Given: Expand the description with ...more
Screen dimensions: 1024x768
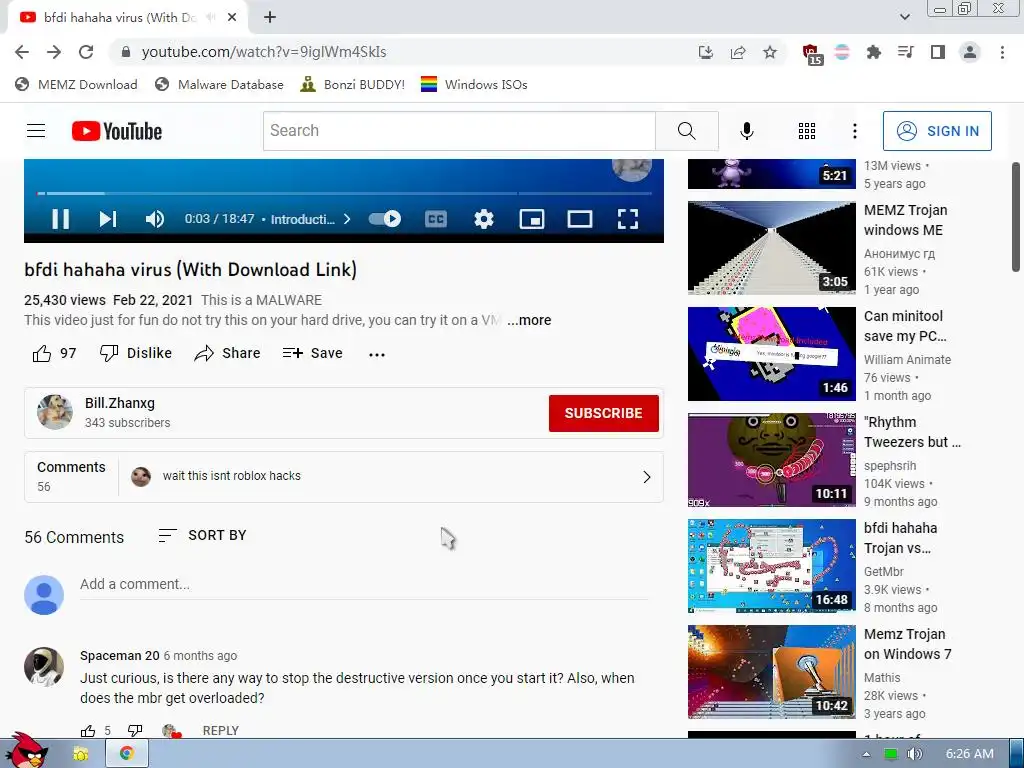Looking at the screenshot, I should click(529, 320).
